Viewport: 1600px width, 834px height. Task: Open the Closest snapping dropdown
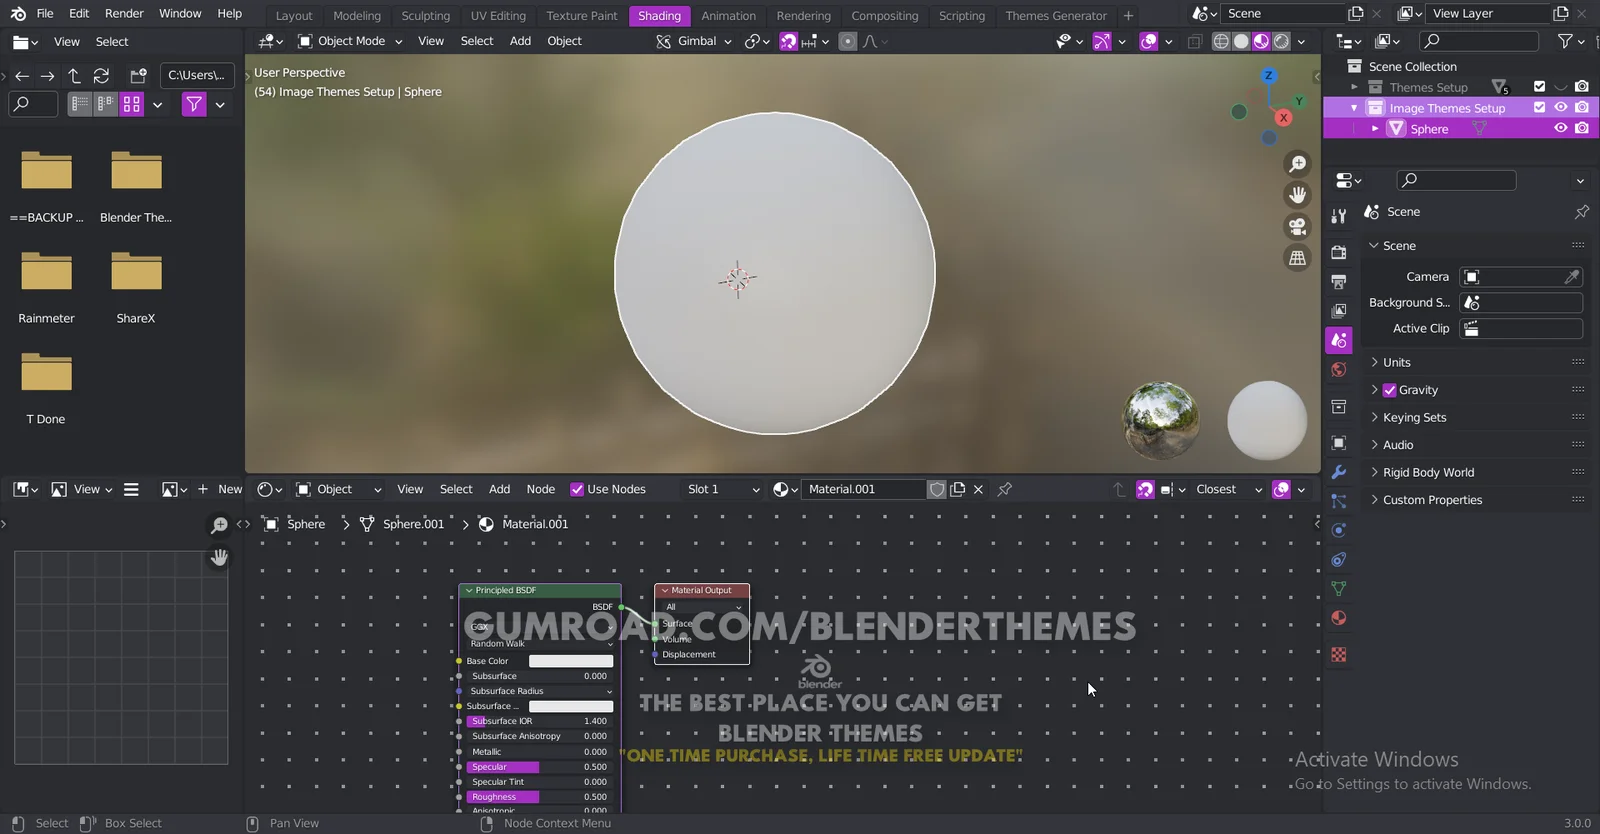coord(1229,489)
